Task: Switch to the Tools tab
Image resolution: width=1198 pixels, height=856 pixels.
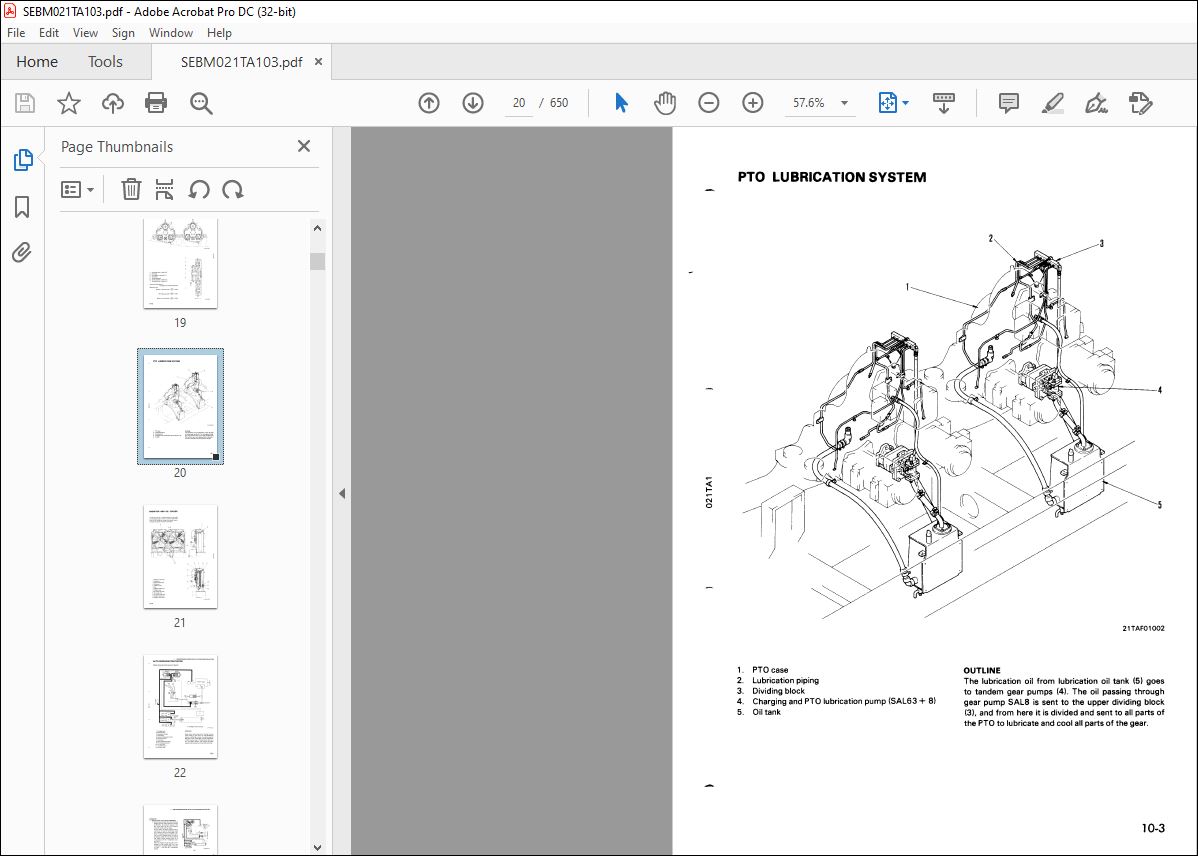Action: click(x=105, y=62)
